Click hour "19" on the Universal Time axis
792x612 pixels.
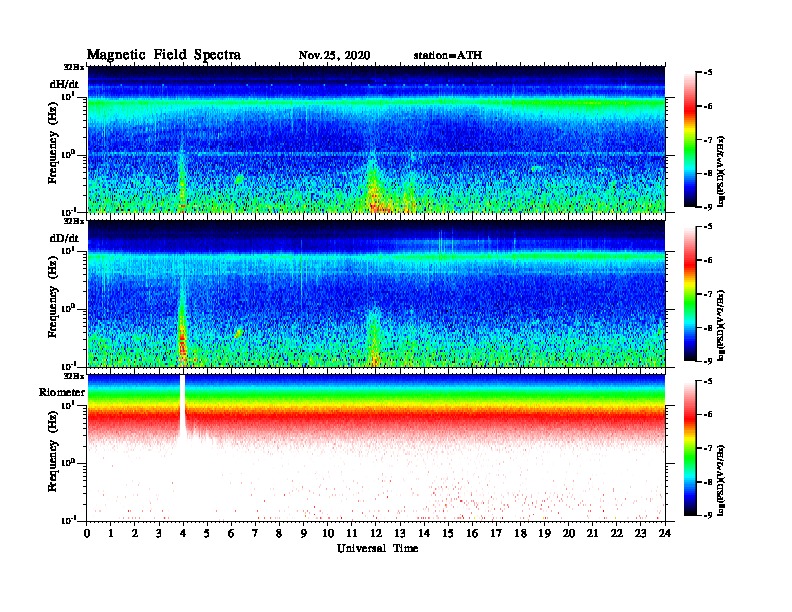544,534
